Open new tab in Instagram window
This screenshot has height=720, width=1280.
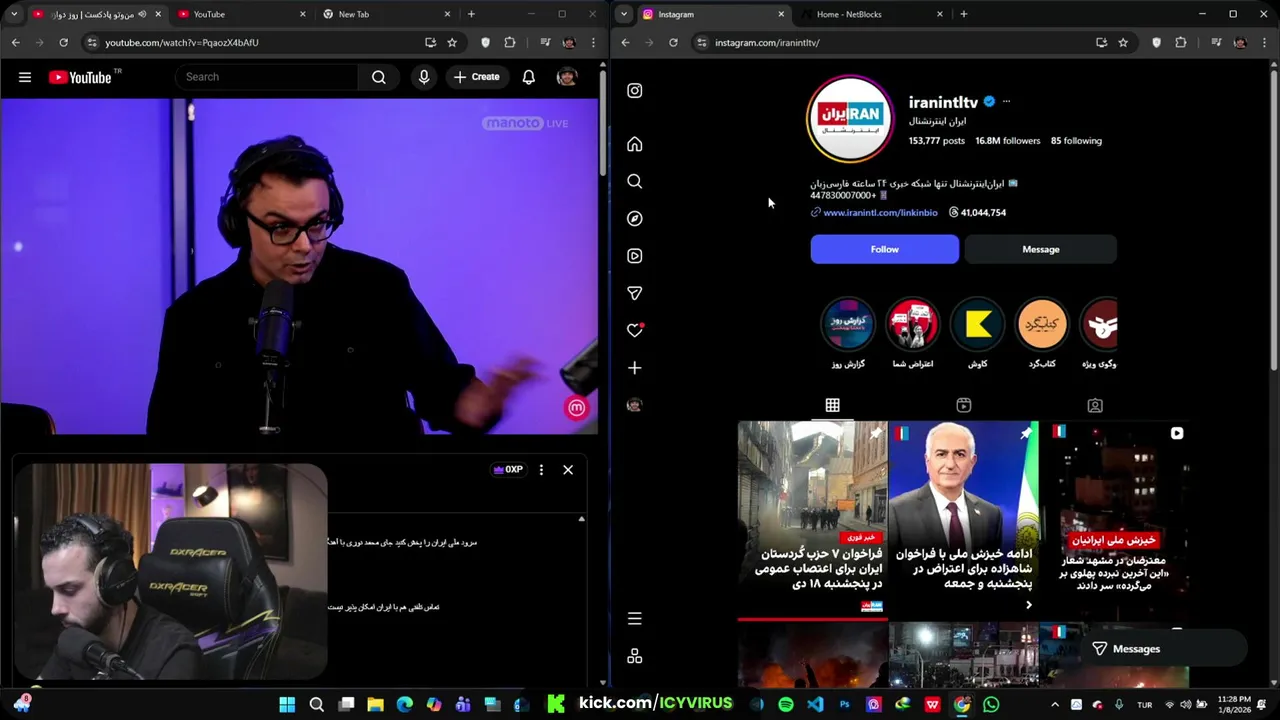pyautogui.click(x=964, y=14)
